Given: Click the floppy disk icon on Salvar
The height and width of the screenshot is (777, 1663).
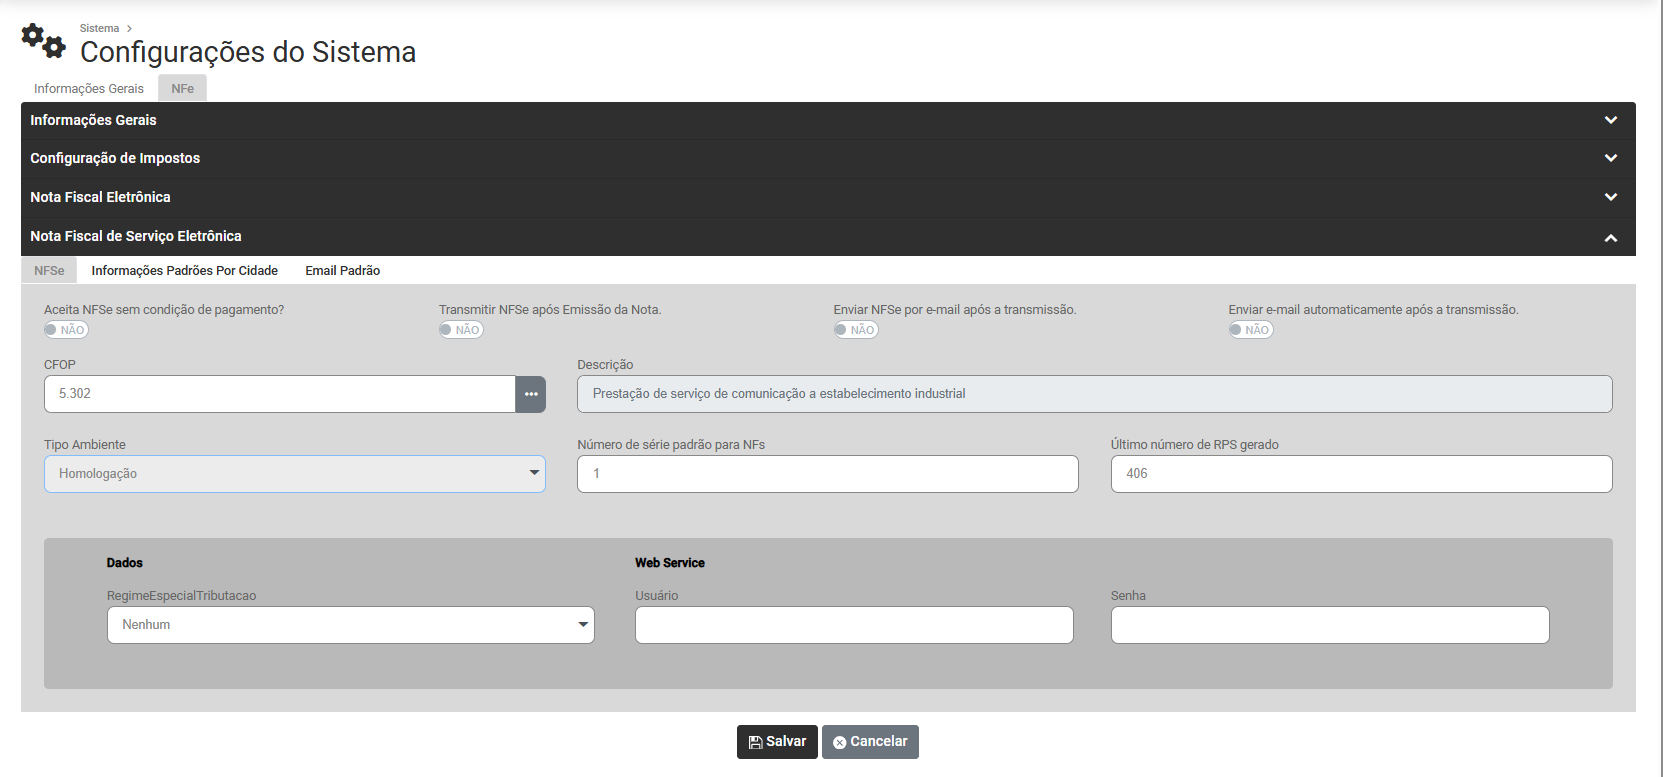Looking at the screenshot, I should point(755,742).
